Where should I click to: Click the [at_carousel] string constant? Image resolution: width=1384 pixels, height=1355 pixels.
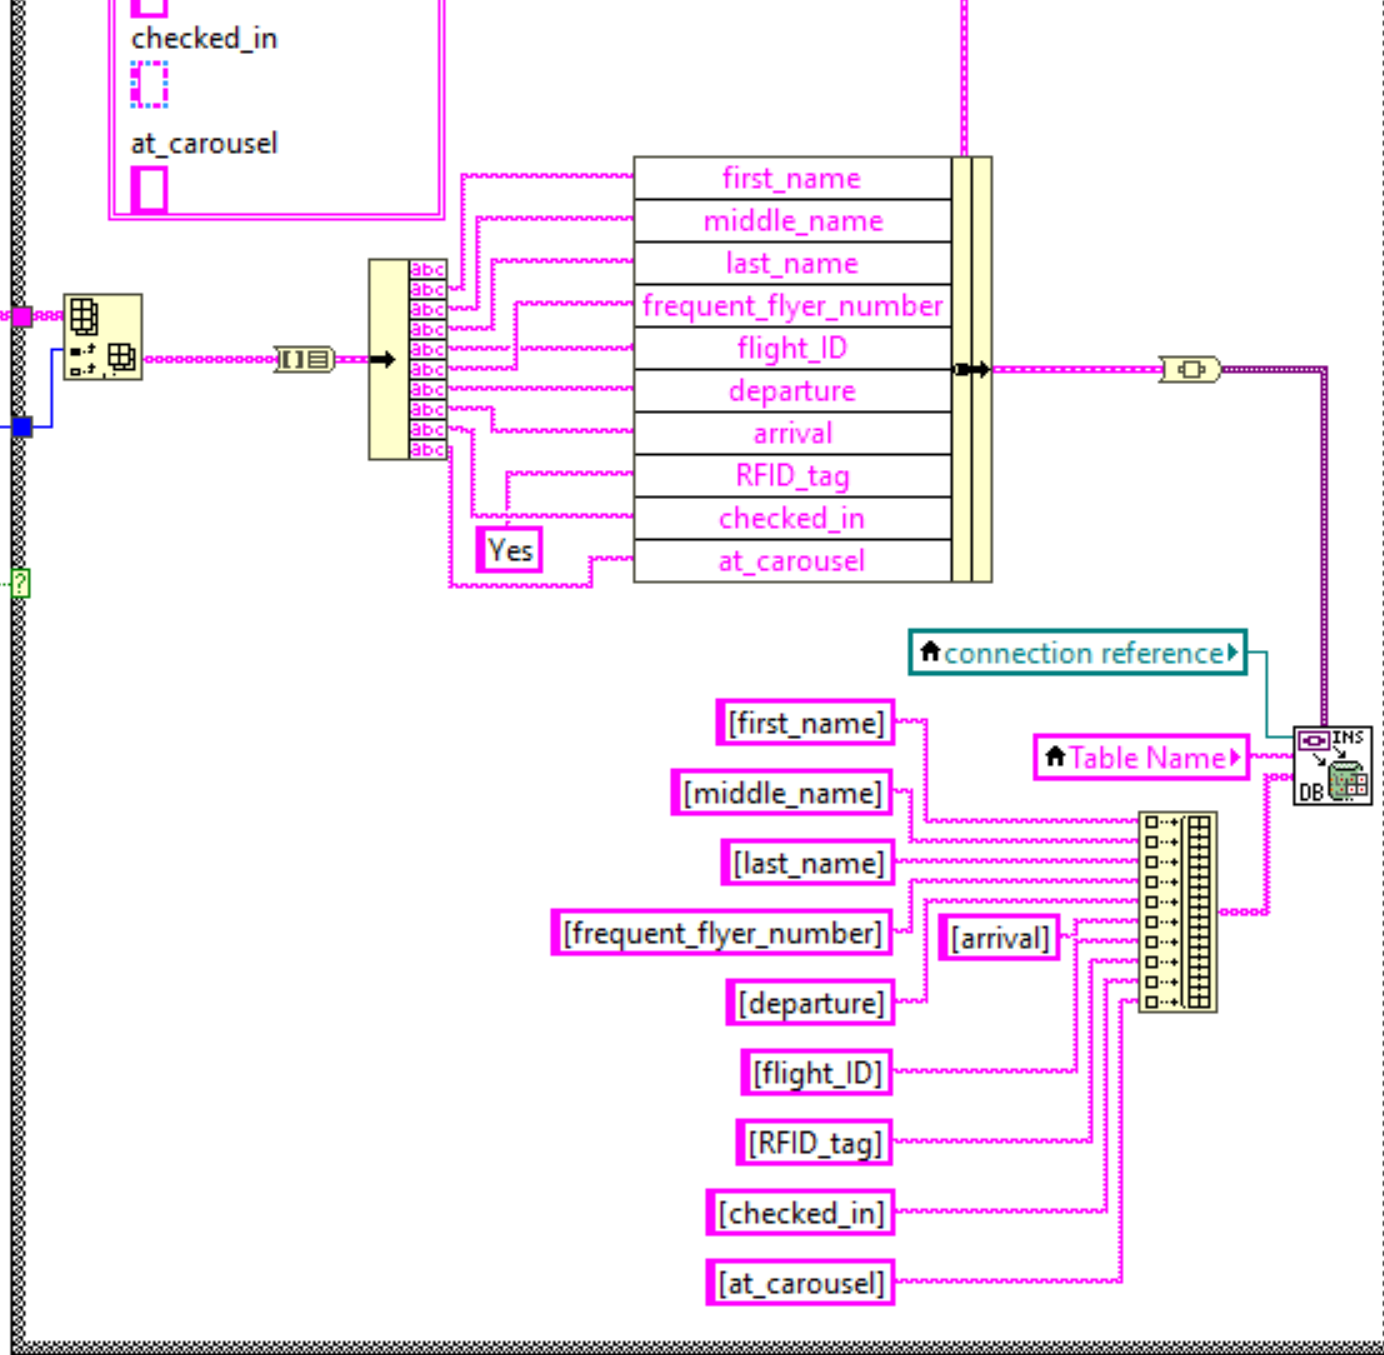pyautogui.click(x=801, y=1283)
